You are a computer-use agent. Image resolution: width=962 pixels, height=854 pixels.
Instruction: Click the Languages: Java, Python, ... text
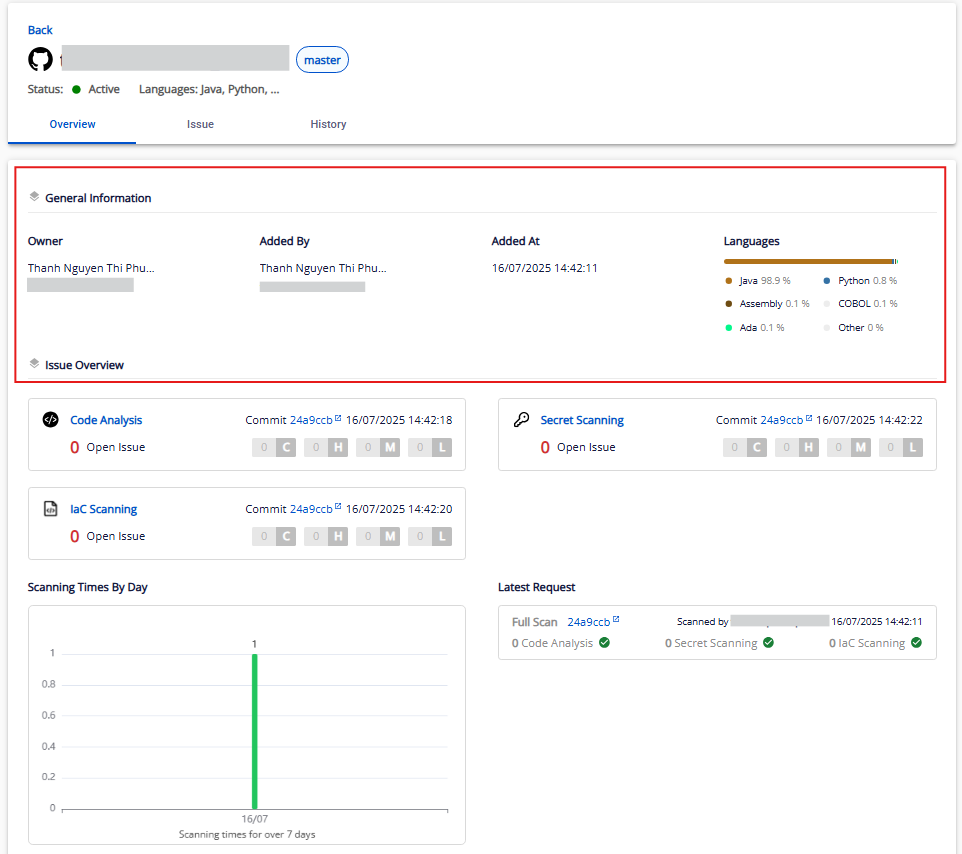point(209,89)
